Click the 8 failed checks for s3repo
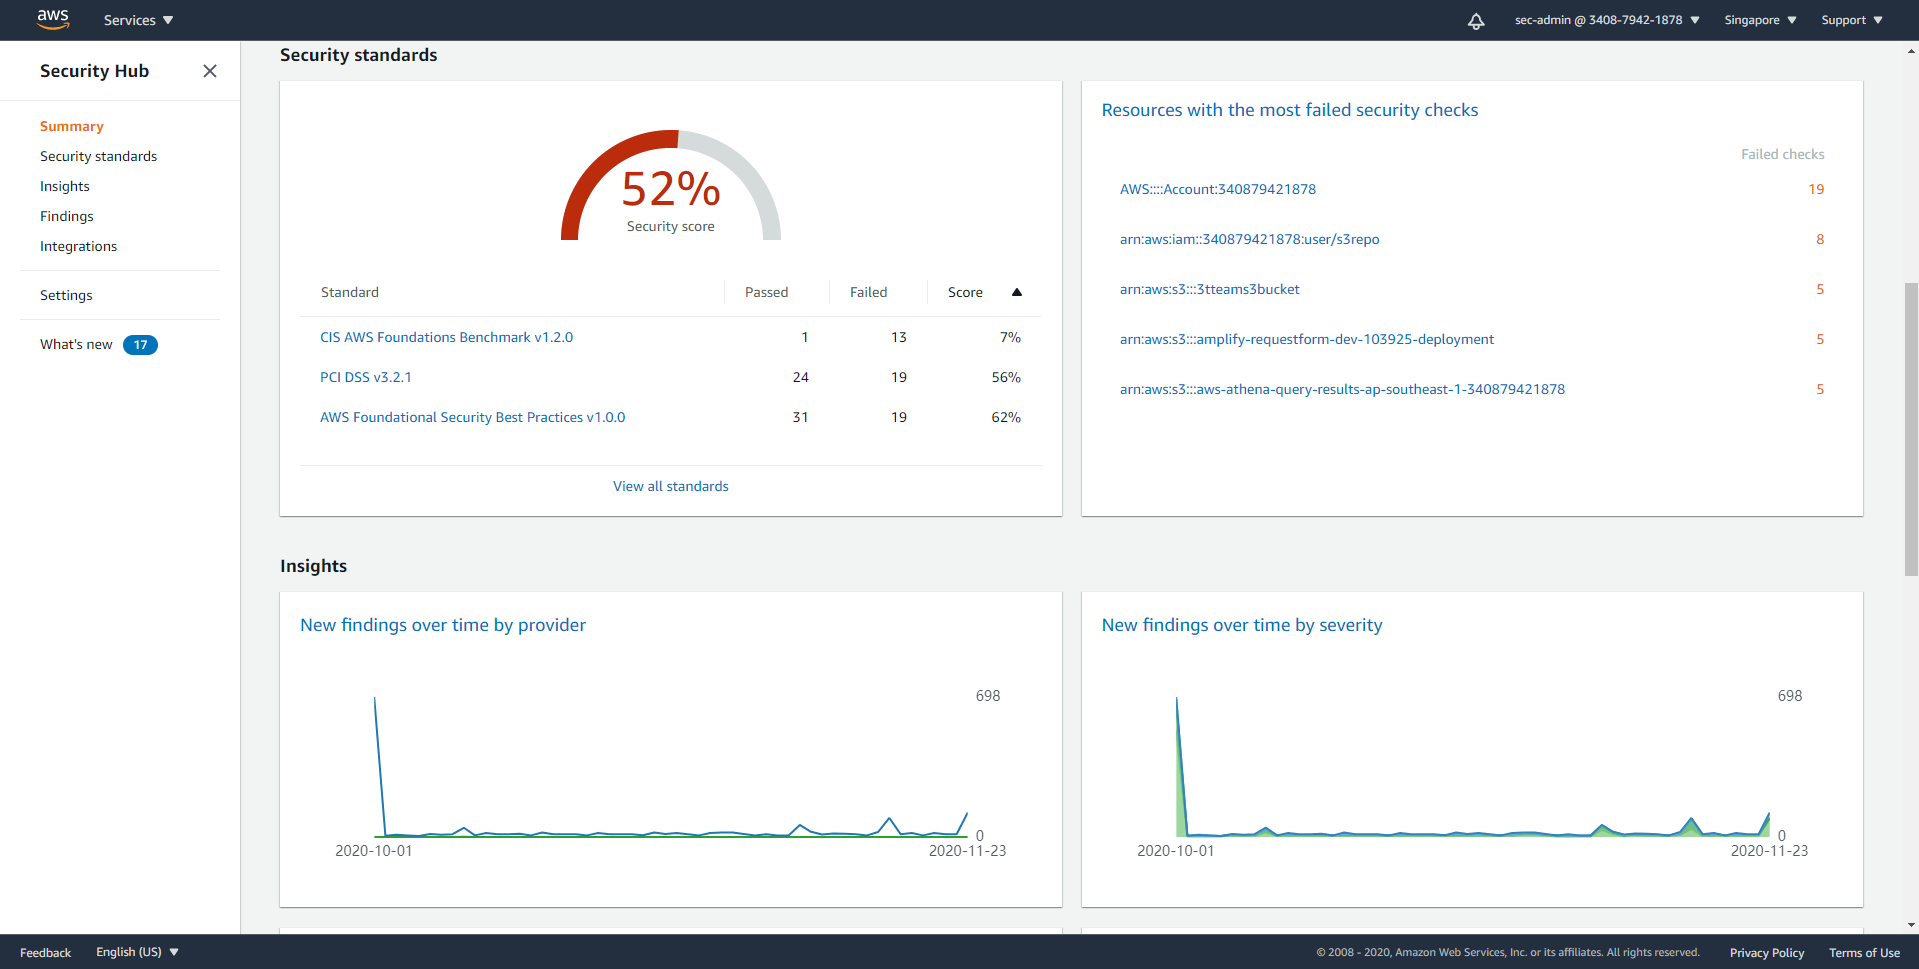 pyautogui.click(x=1820, y=239)
